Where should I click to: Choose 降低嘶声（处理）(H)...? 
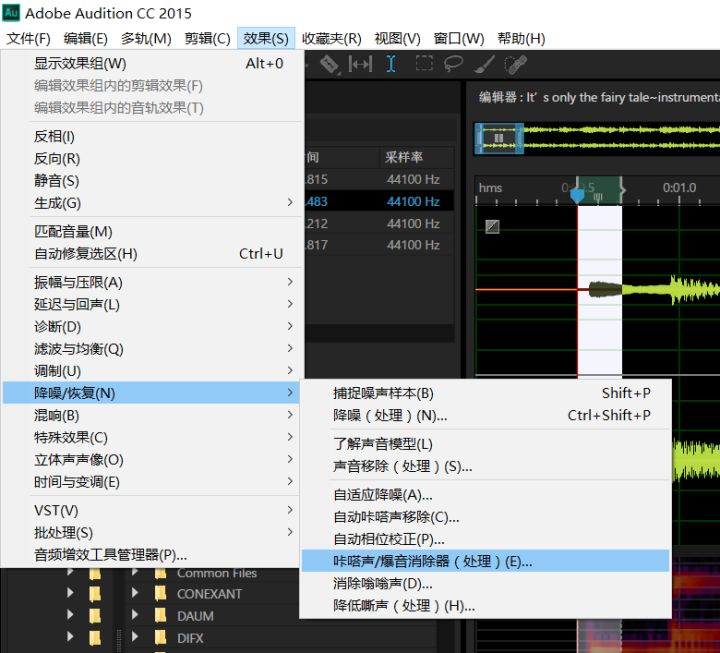(x=485, y=605)
